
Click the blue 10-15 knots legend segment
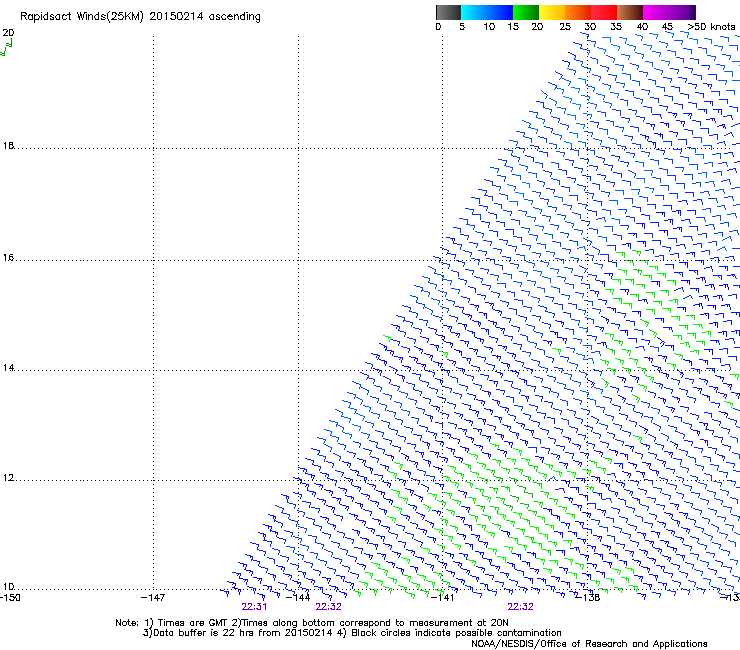(x=500, y=12)
